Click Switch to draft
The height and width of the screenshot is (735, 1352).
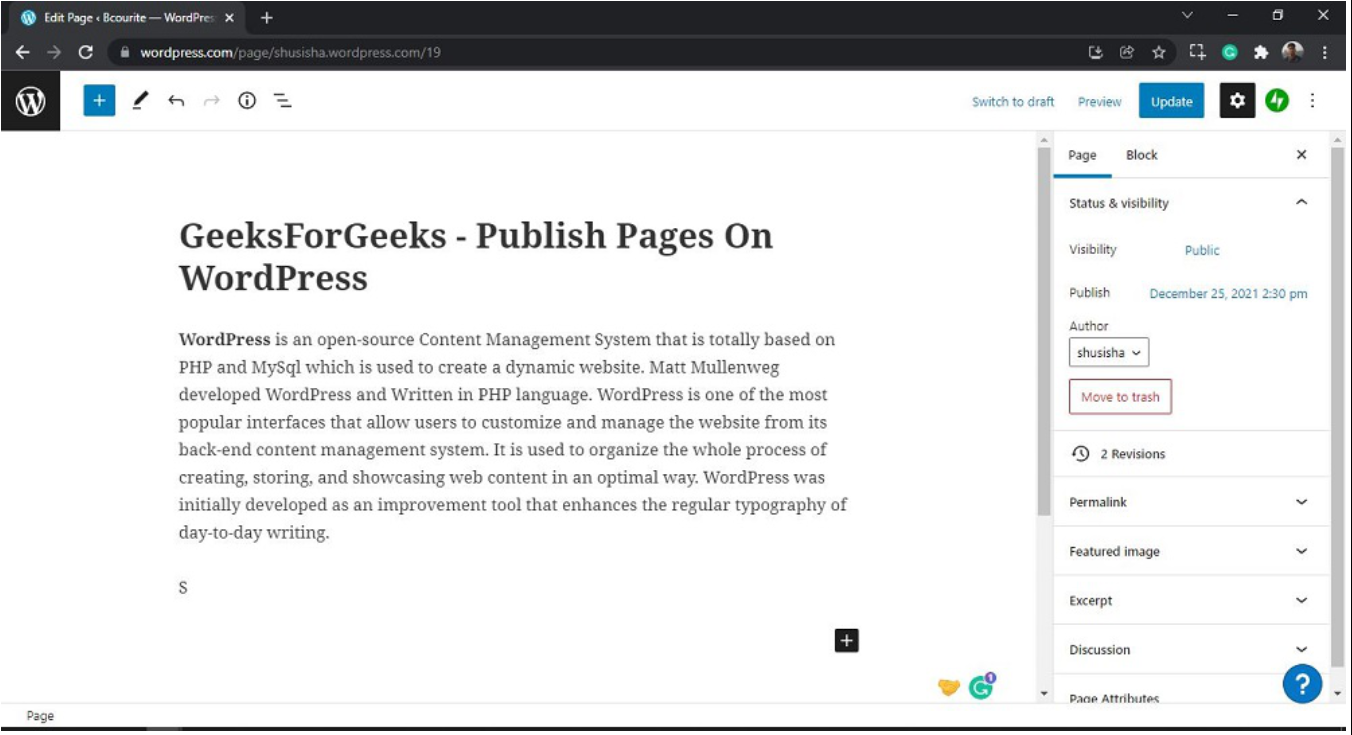(x=1013, y=102)
